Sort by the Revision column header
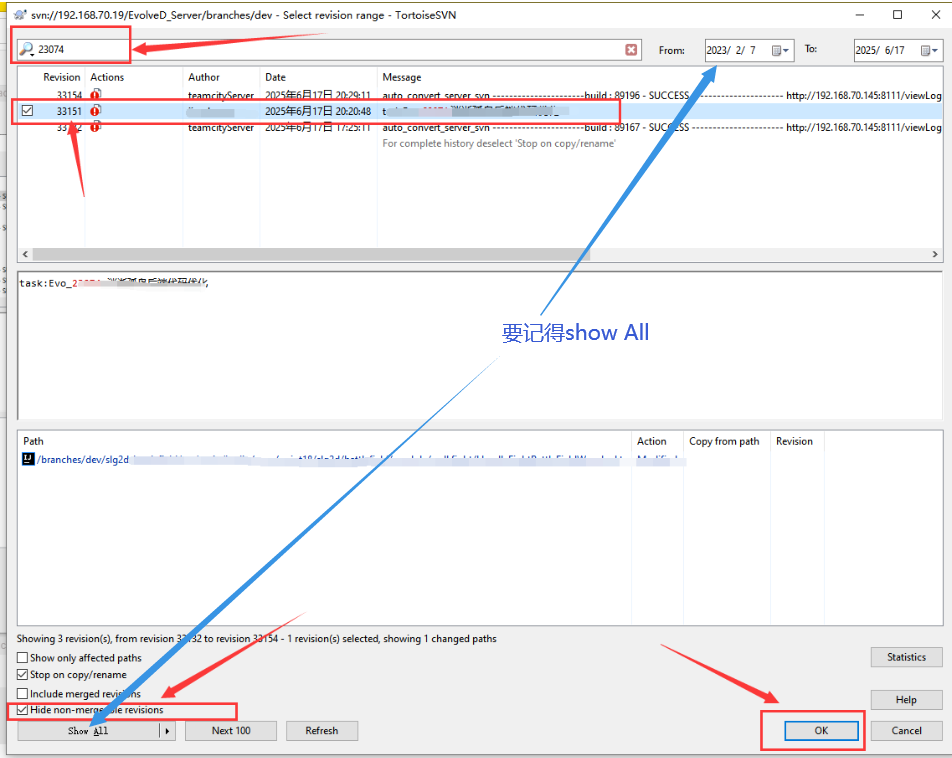952x758 pixels. pos(52,77)
